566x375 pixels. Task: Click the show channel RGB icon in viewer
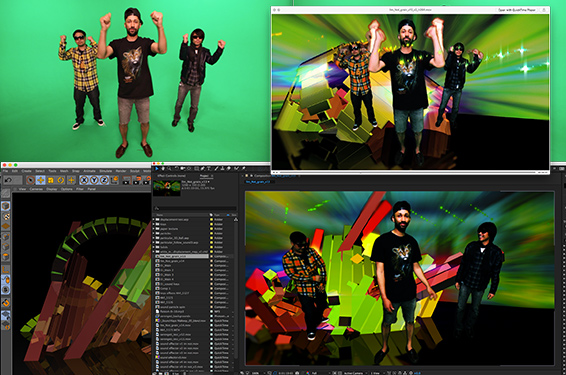point(307,373)
